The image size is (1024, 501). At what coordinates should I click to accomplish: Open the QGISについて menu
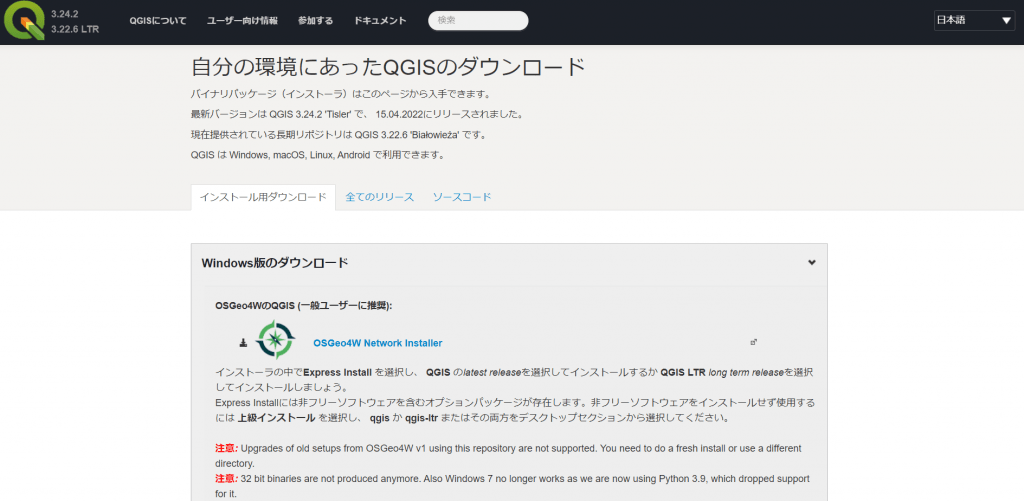(157, 21)
